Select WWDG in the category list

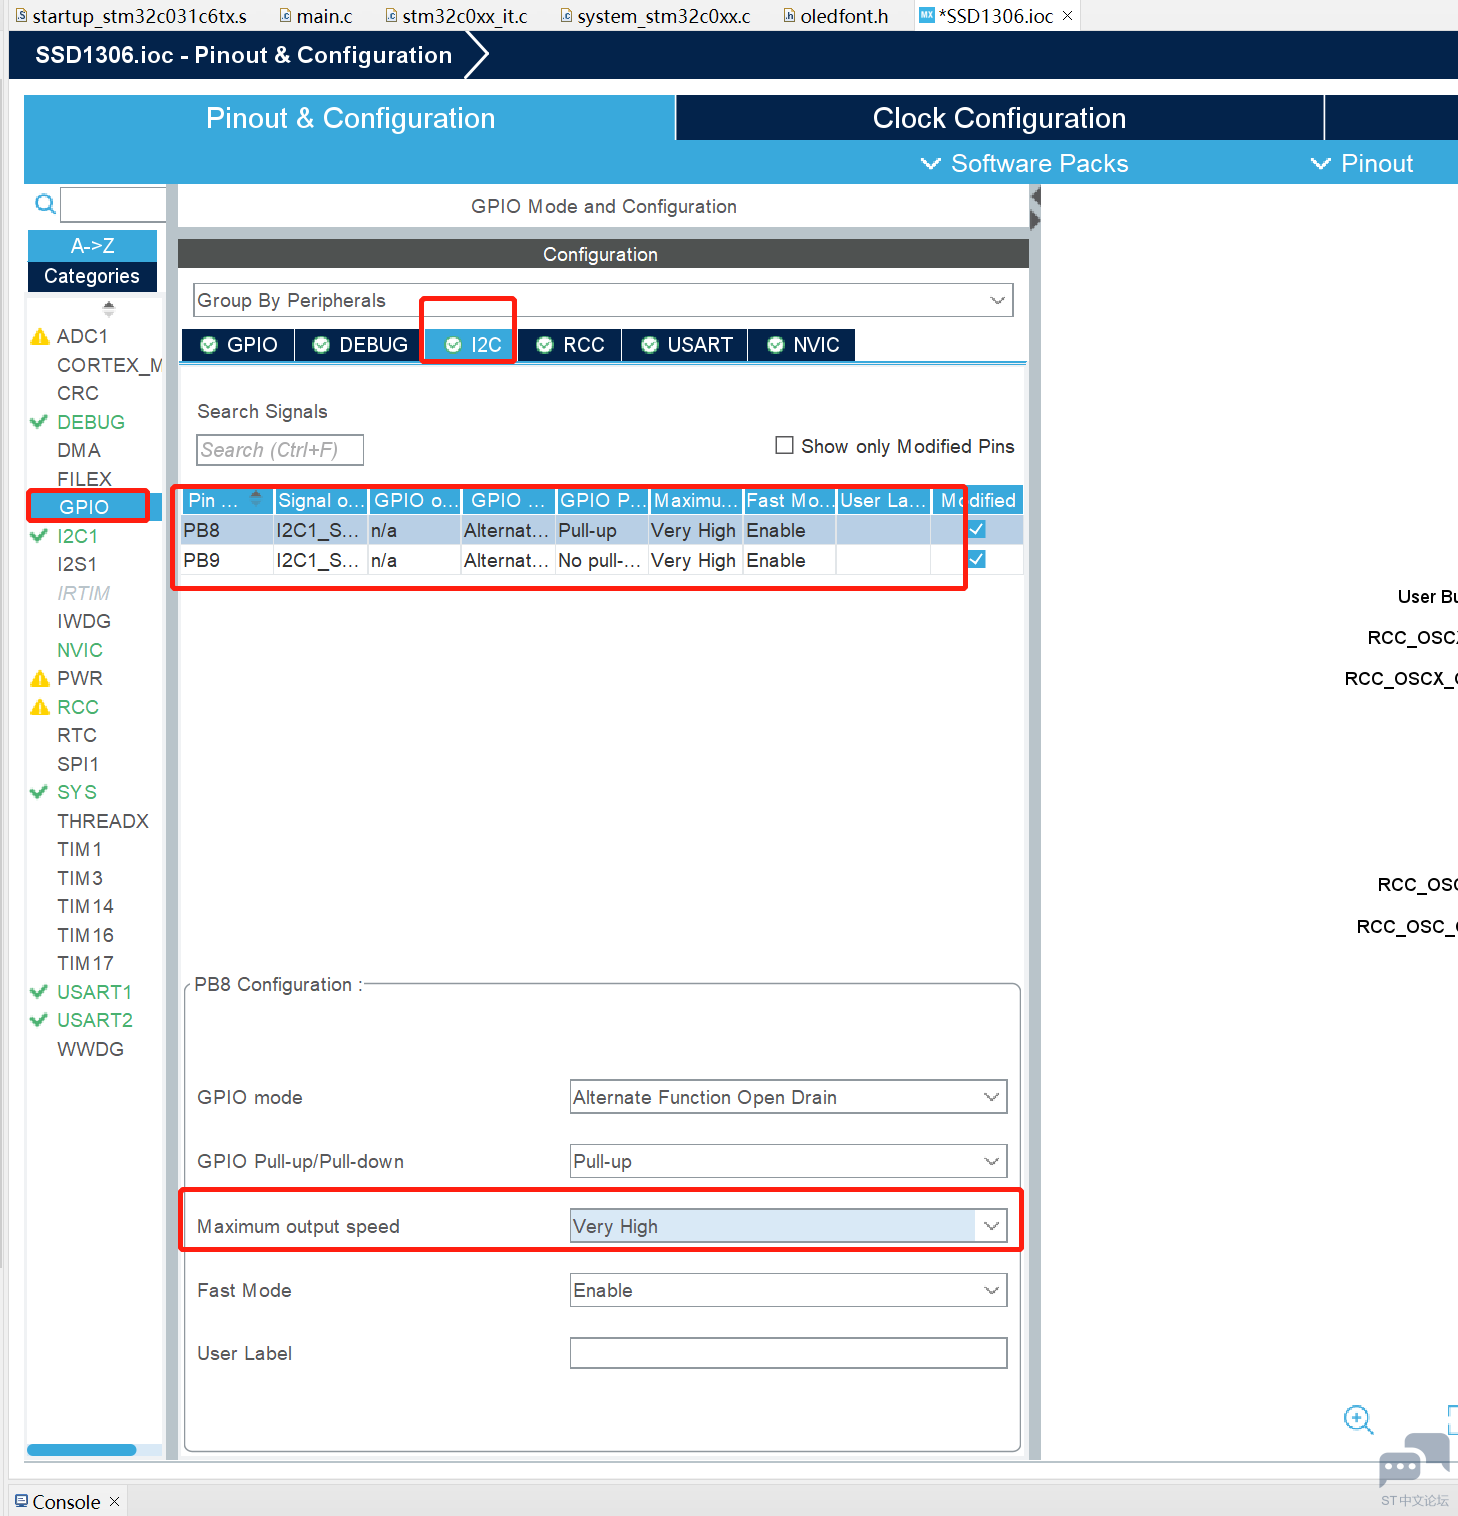90,1049
